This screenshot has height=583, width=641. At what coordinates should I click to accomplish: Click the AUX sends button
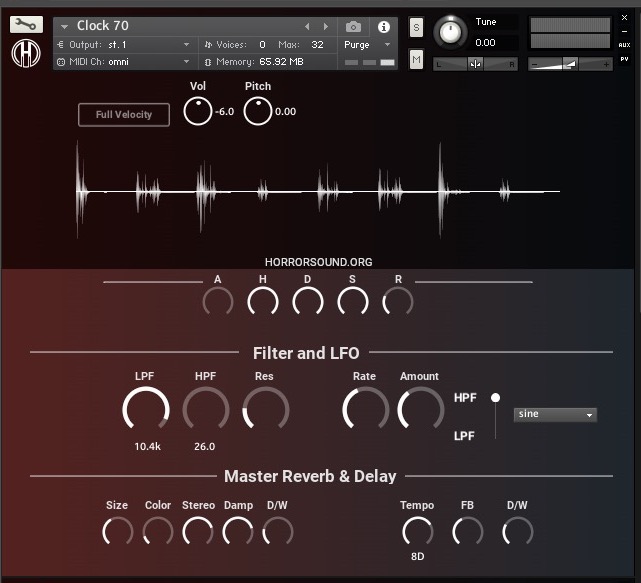click(624, 45)
